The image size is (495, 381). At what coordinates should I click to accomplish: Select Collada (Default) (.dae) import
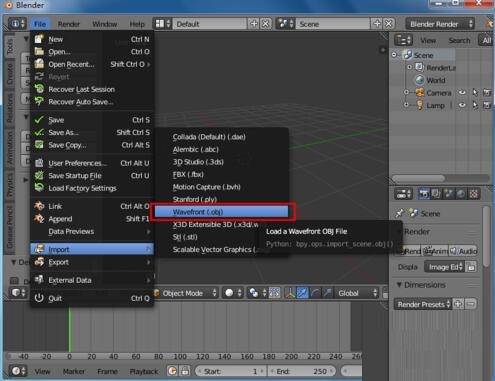pos(221,137)
